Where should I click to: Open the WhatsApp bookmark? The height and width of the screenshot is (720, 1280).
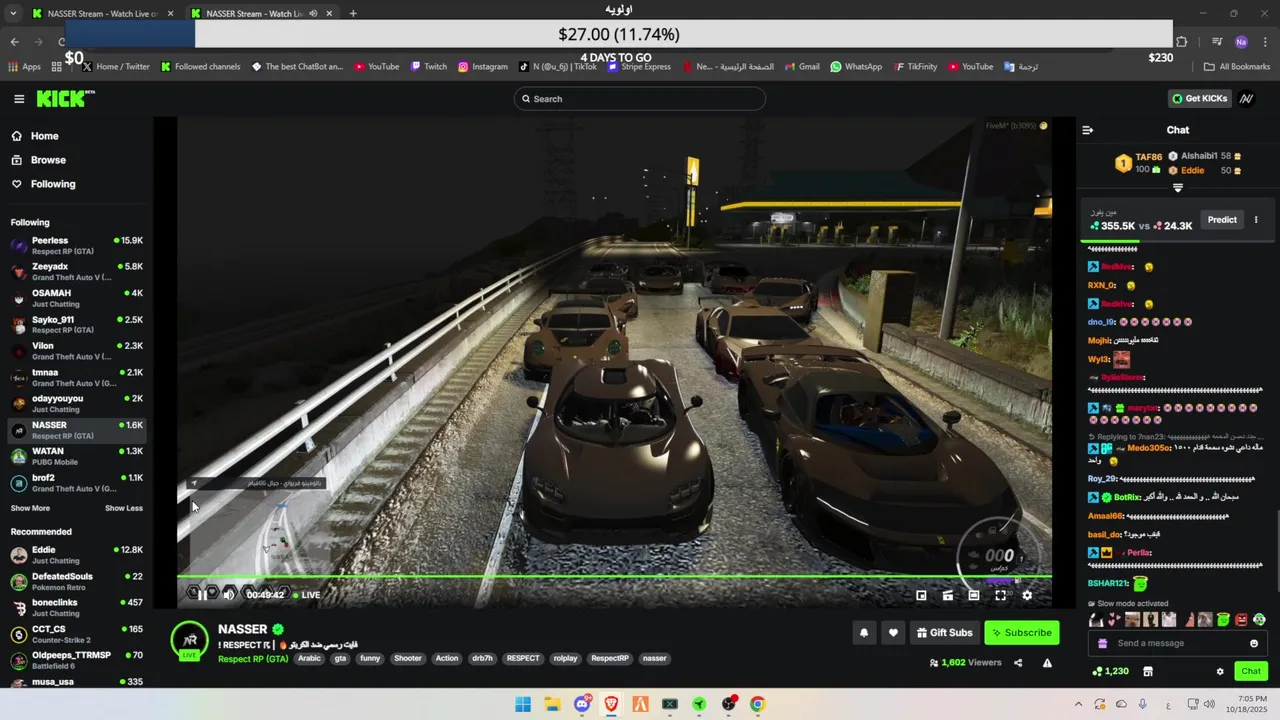pos(856,67)
